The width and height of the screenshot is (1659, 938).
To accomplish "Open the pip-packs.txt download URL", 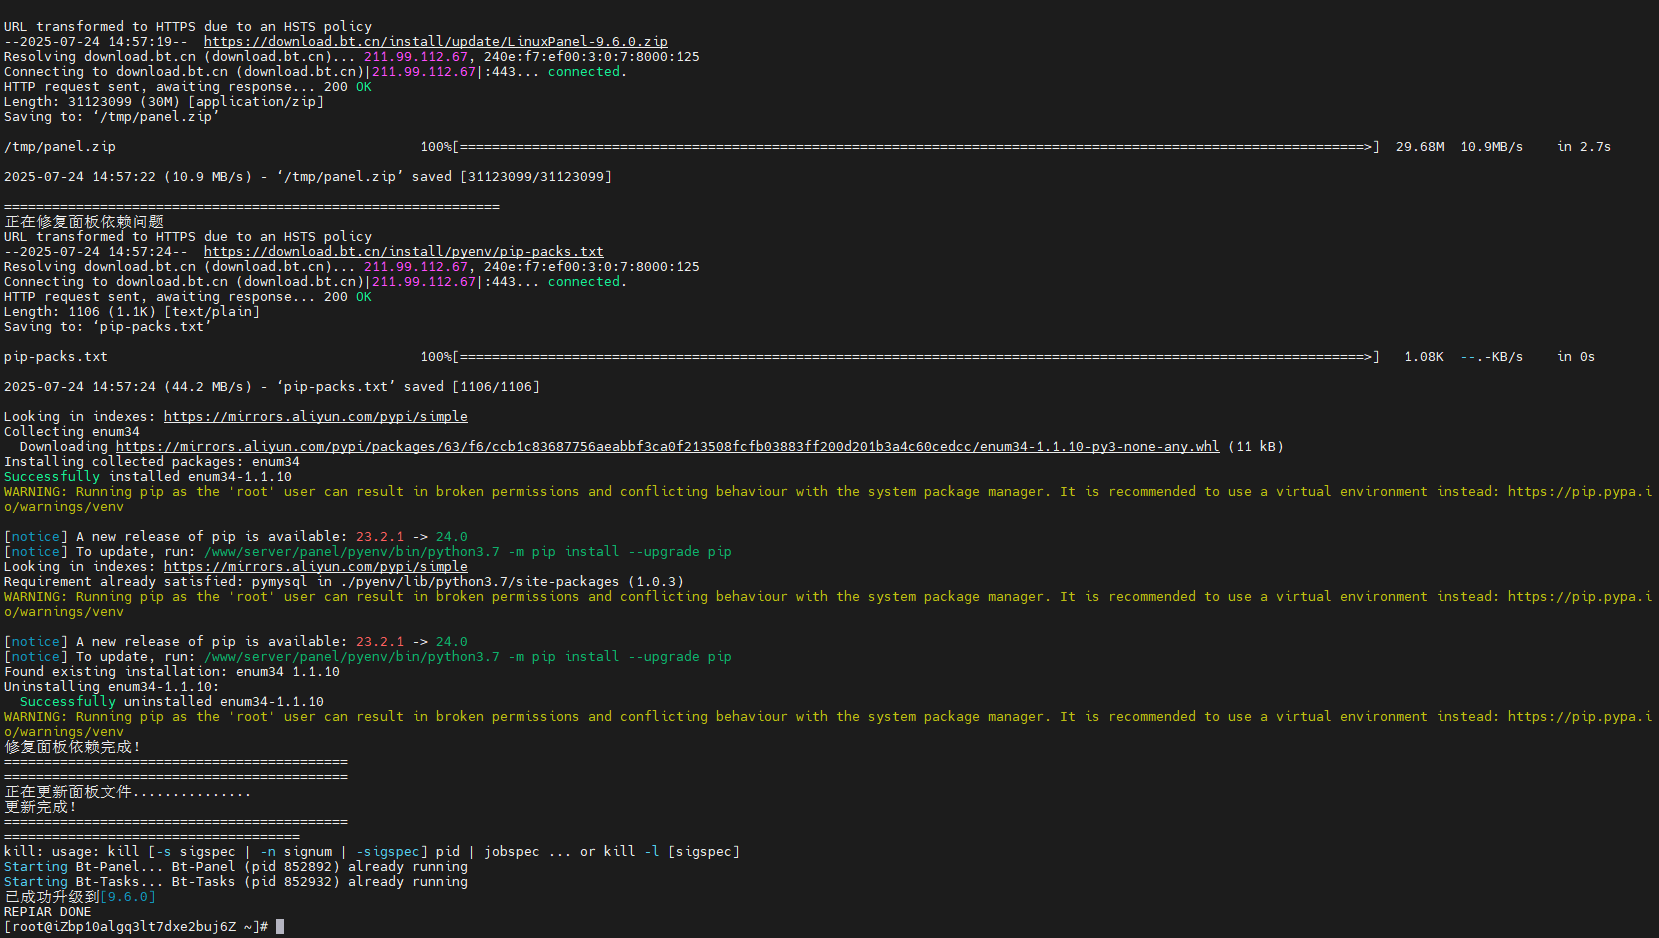I will click(x=403, y=252).
